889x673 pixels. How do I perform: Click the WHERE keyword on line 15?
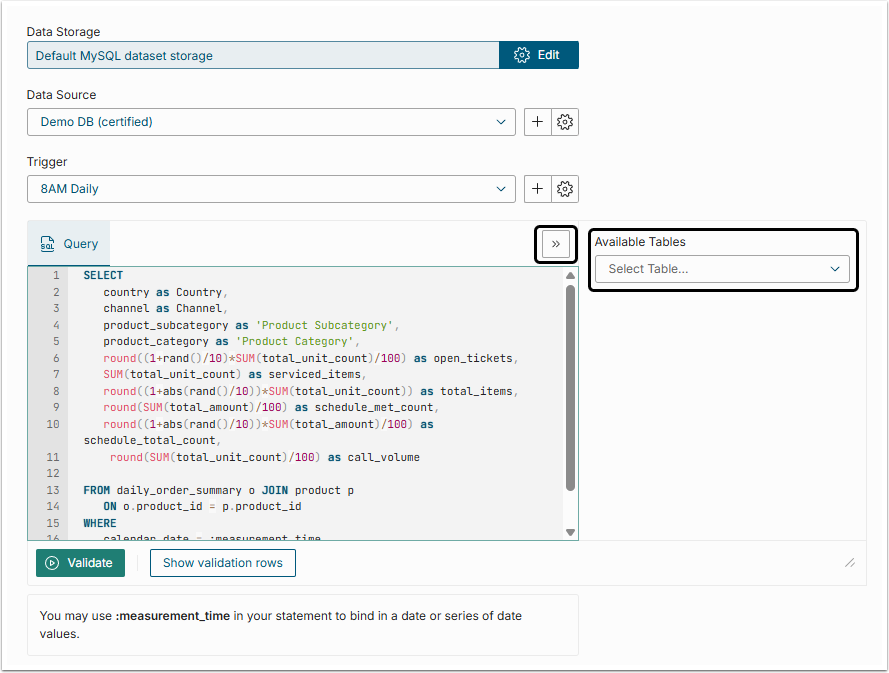100,523
